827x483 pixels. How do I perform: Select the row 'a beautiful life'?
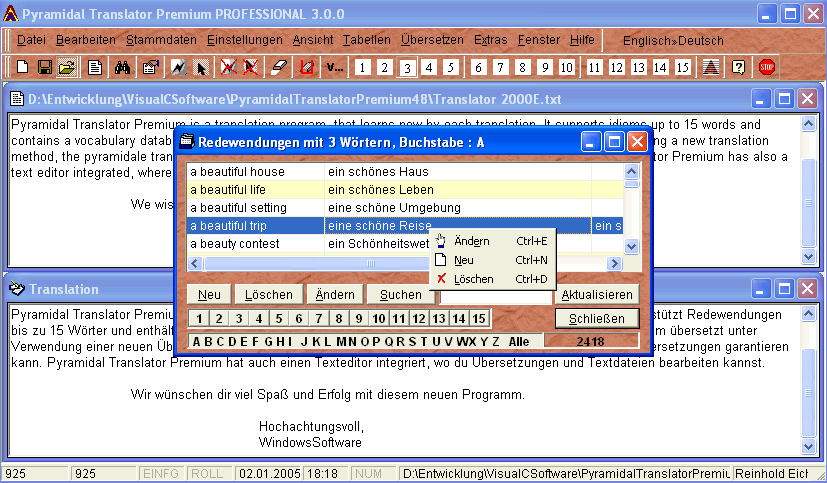coord(405,190)
